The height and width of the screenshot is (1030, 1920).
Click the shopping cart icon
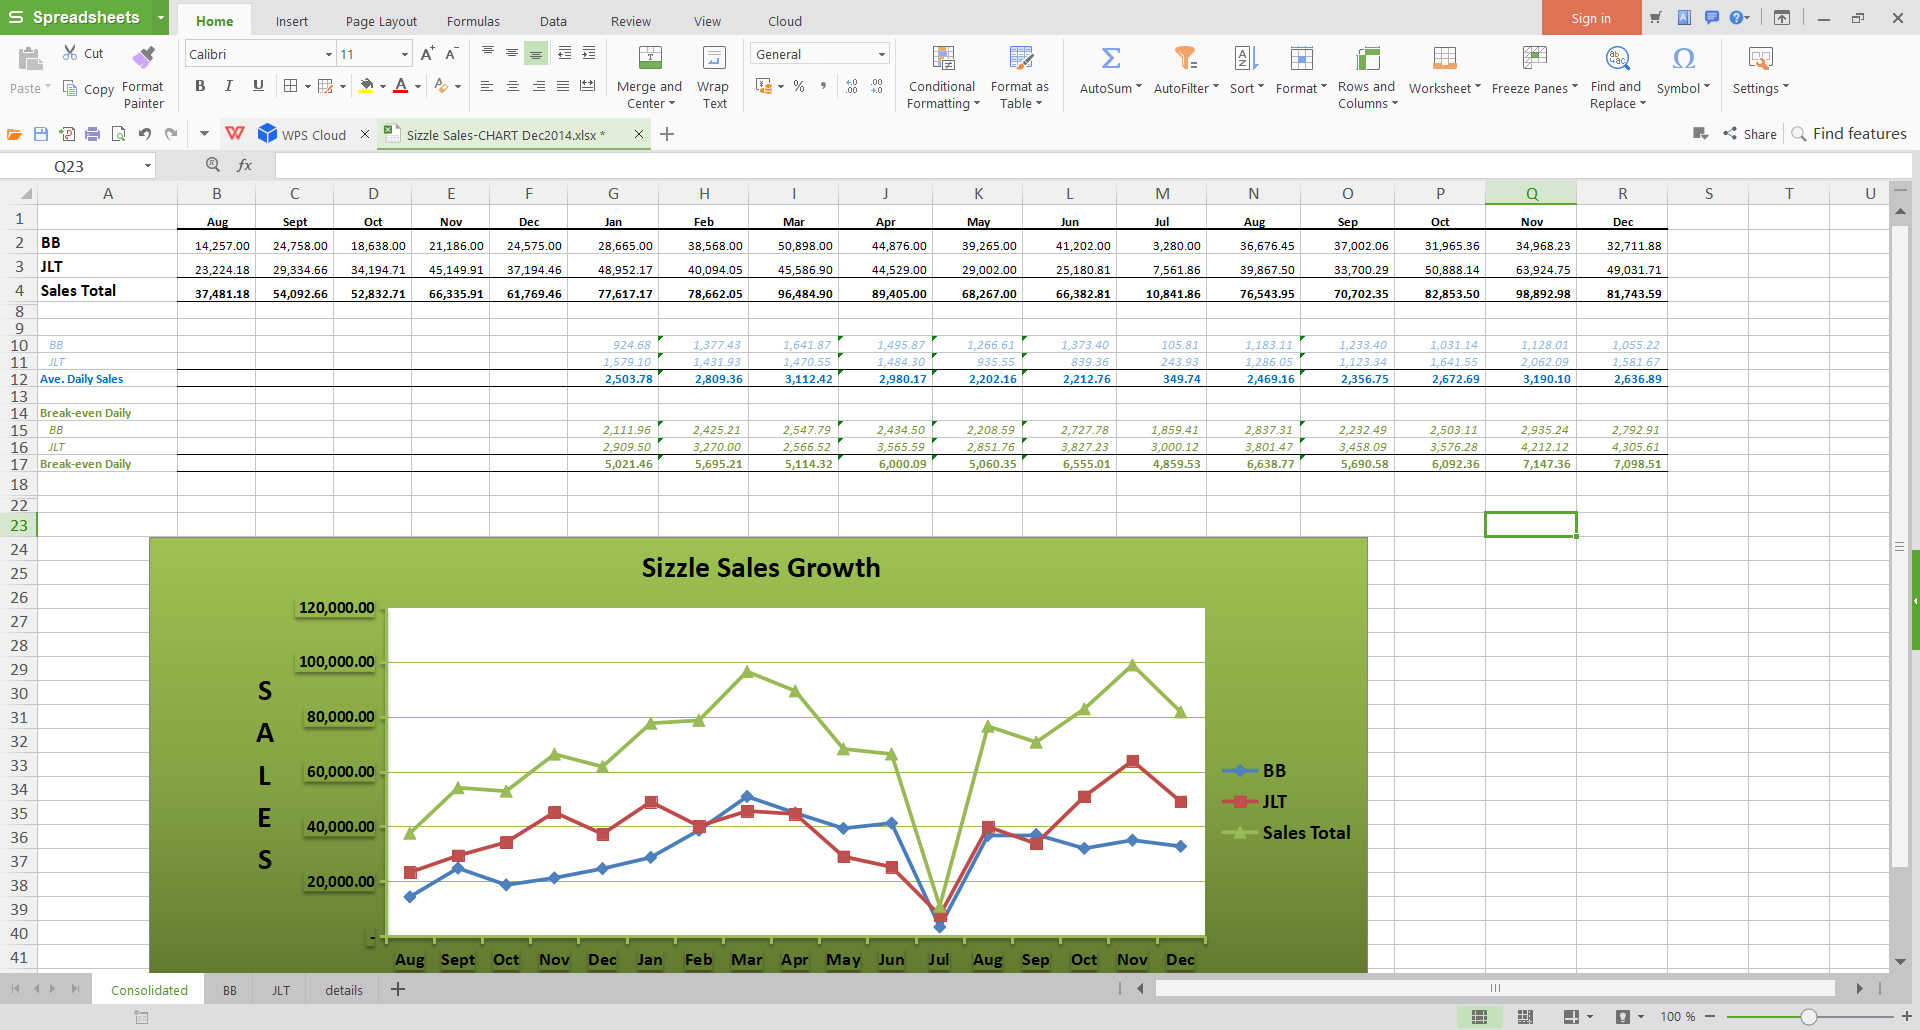point(1656,18)
